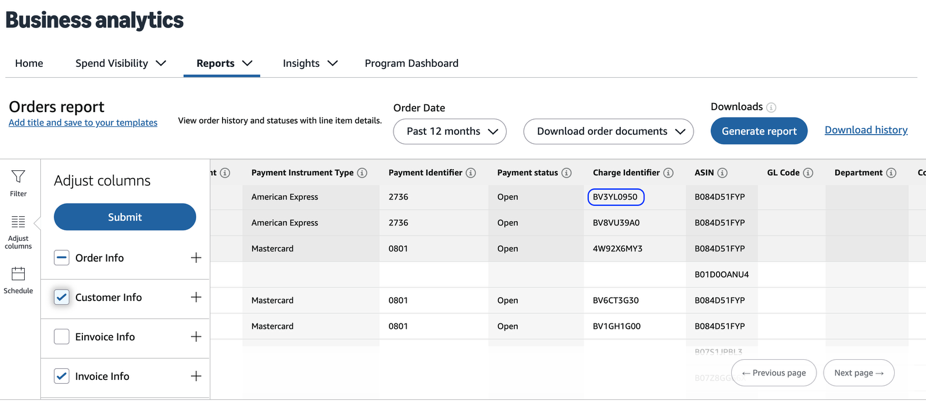This screenshot has width=926, height=404.
Task: Open the Schedule calendar icon
Action: coord(18,274)
